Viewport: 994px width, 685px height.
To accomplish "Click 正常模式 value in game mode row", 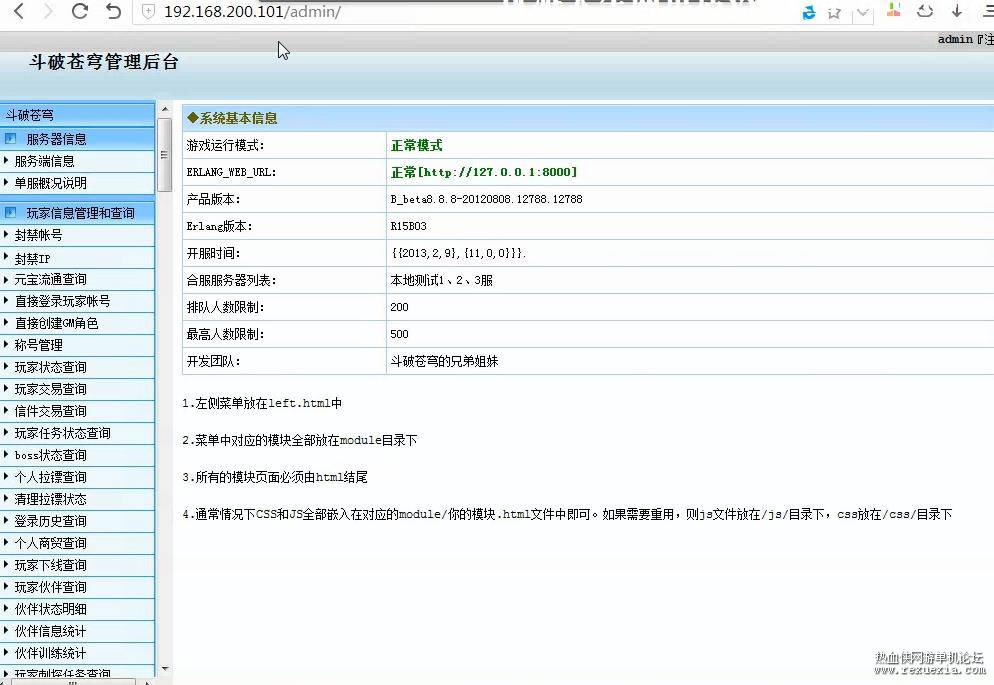I will pos(416,145).
